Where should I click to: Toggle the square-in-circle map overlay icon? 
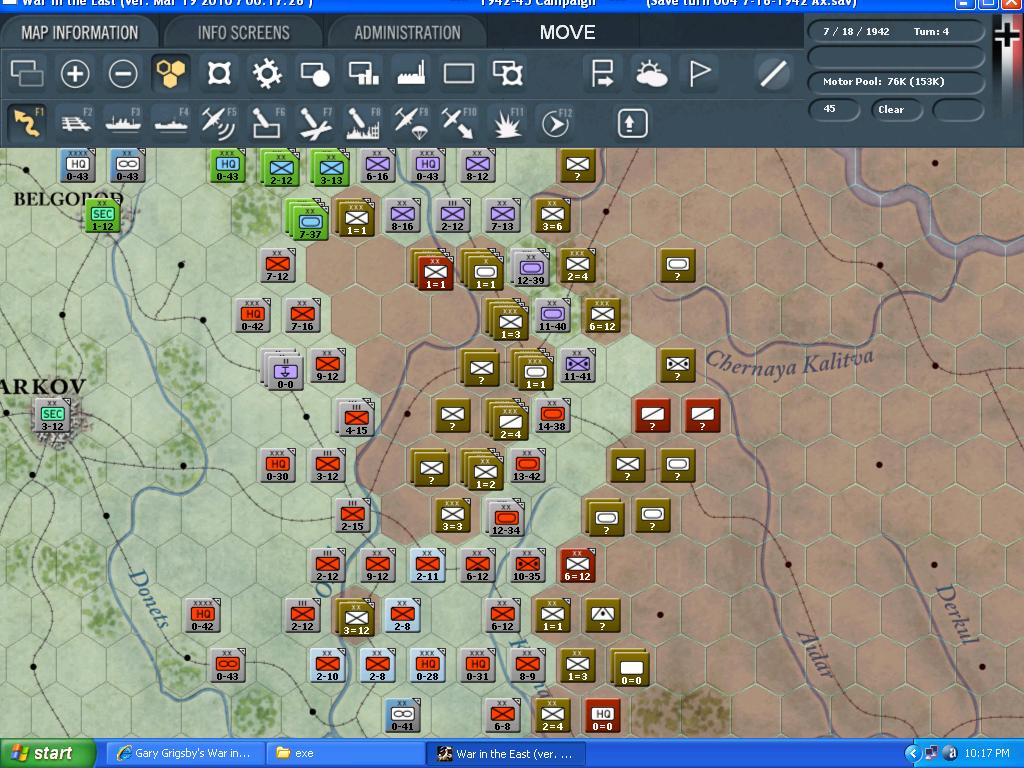point(219,73)
